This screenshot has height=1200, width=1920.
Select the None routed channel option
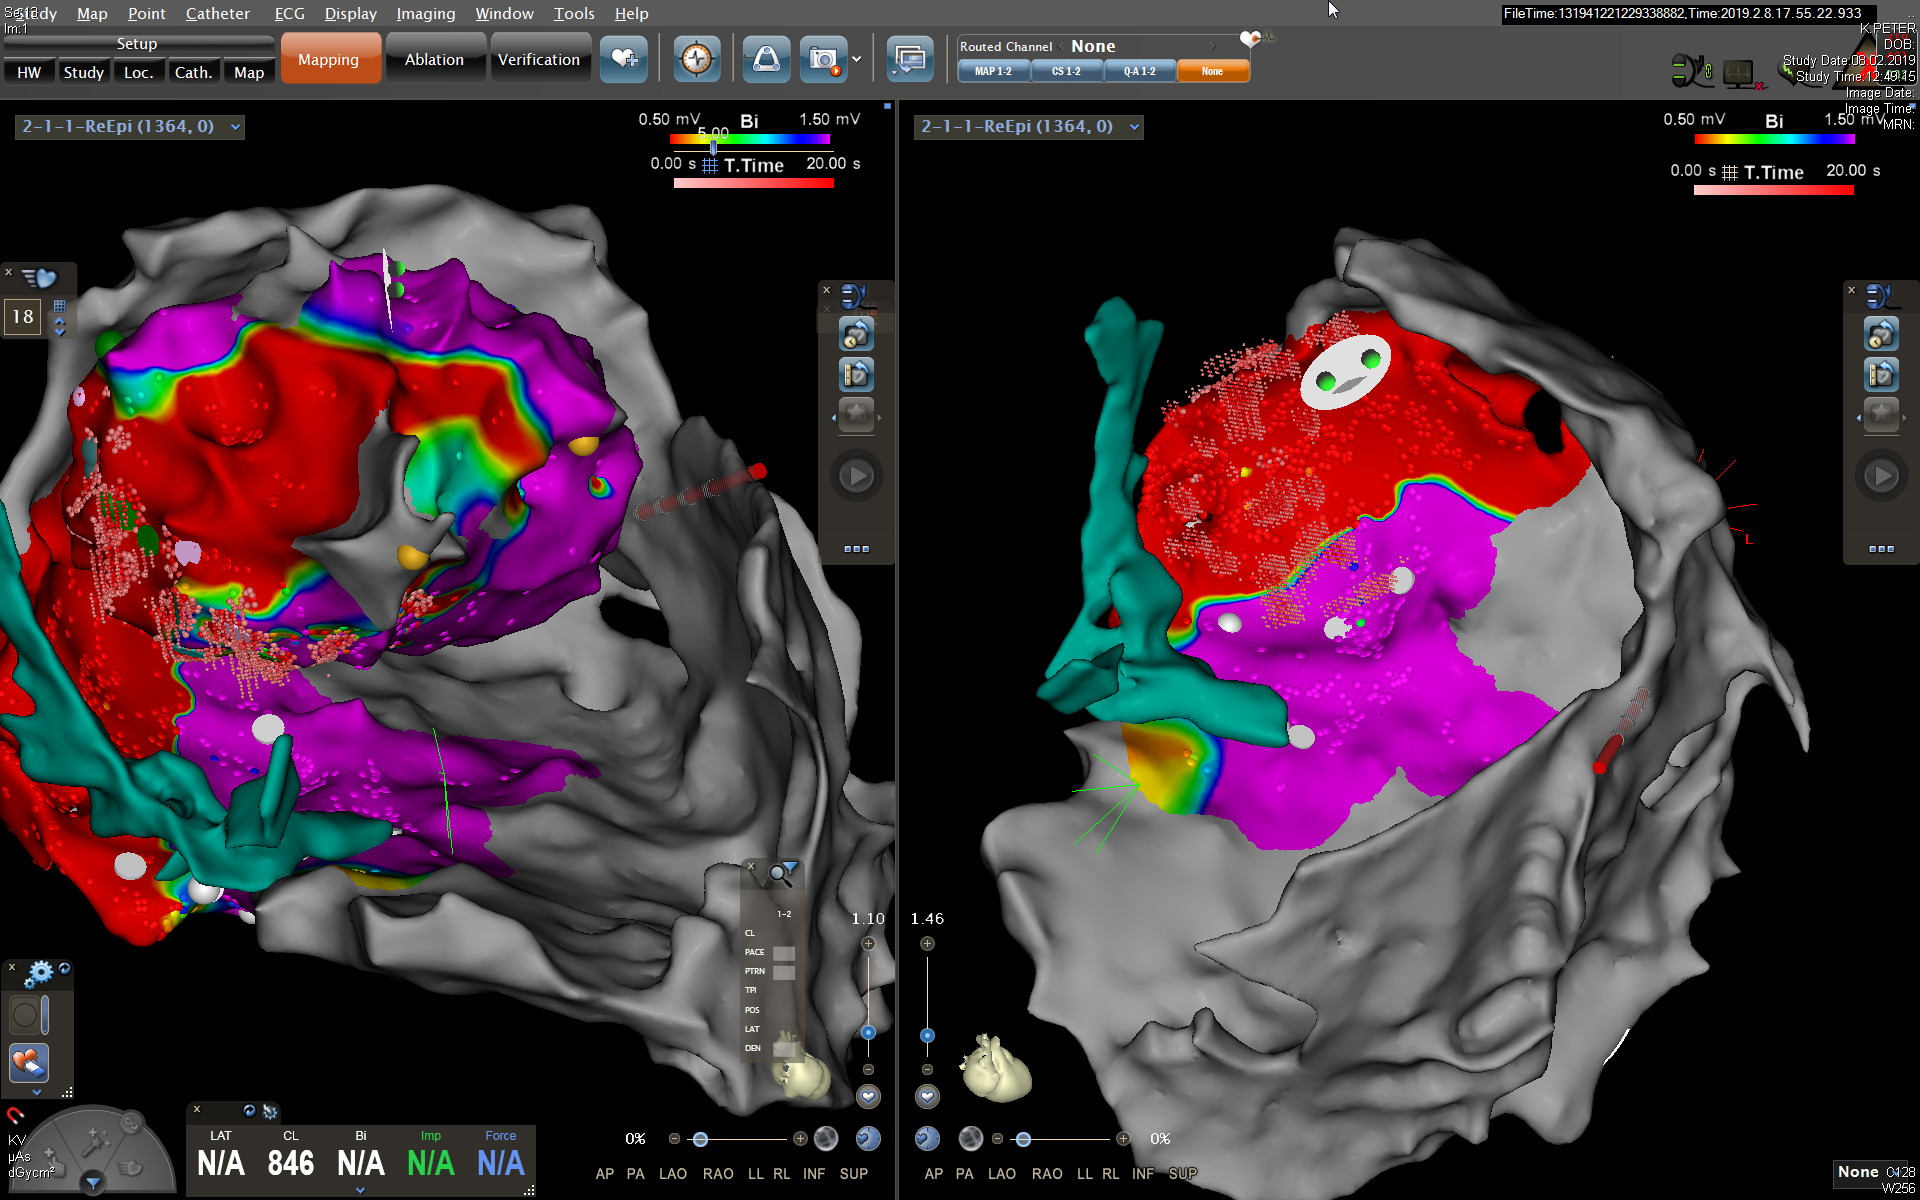click(1212, 72)
